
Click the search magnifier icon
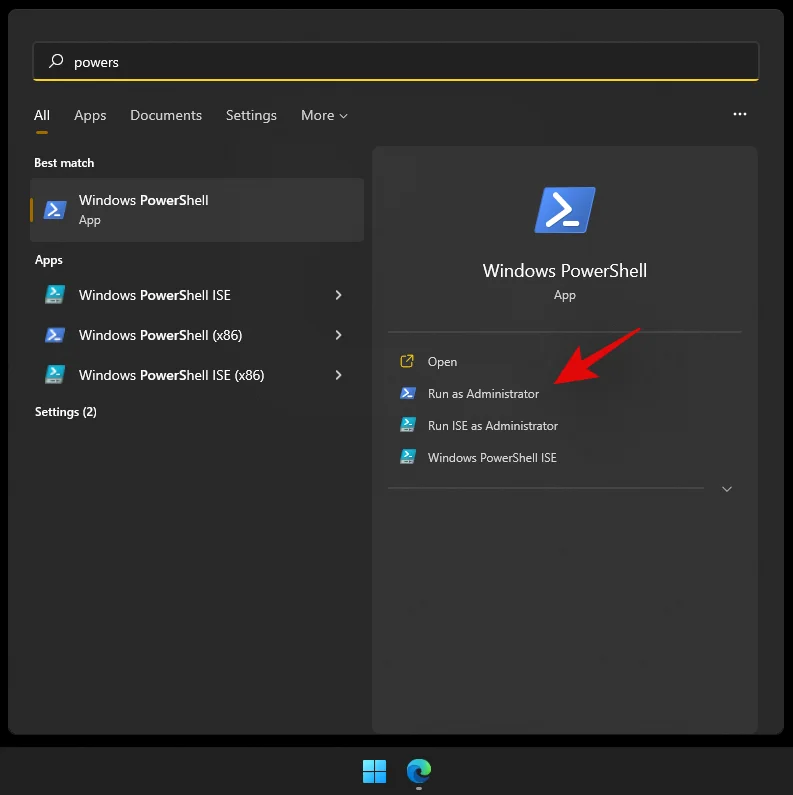56,61
